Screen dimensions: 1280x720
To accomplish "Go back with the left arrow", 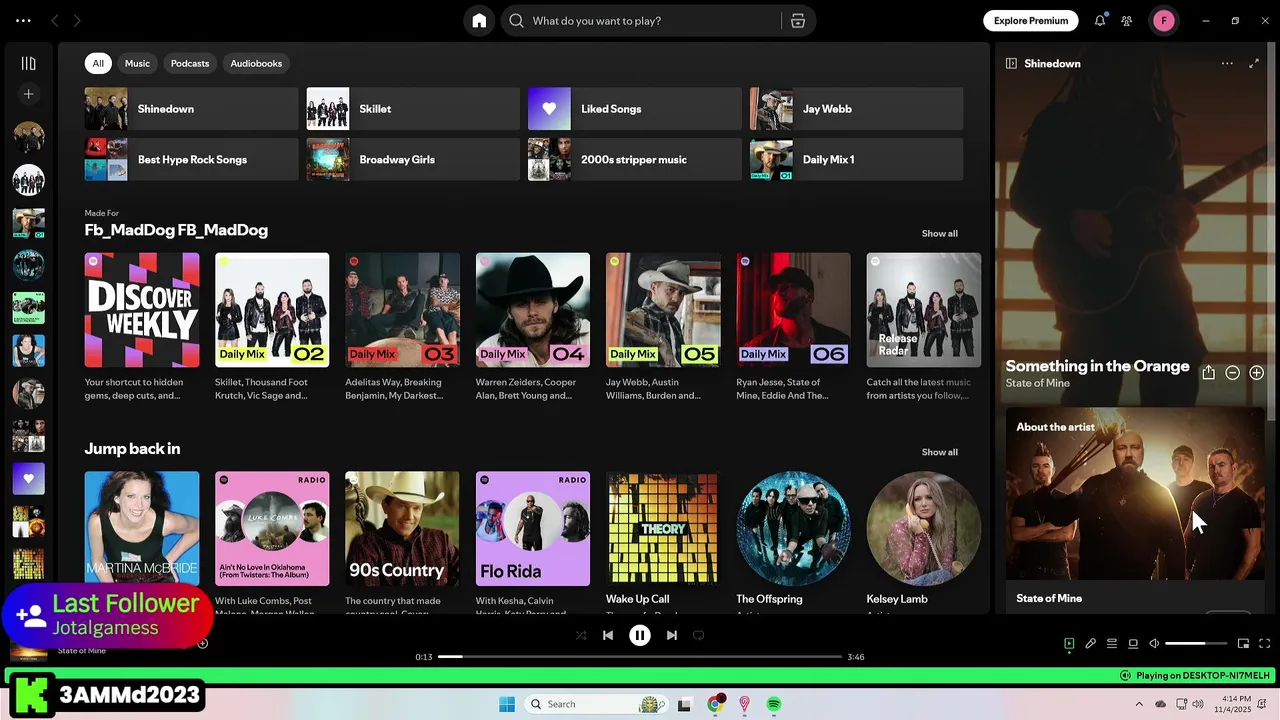I will 55,20.
